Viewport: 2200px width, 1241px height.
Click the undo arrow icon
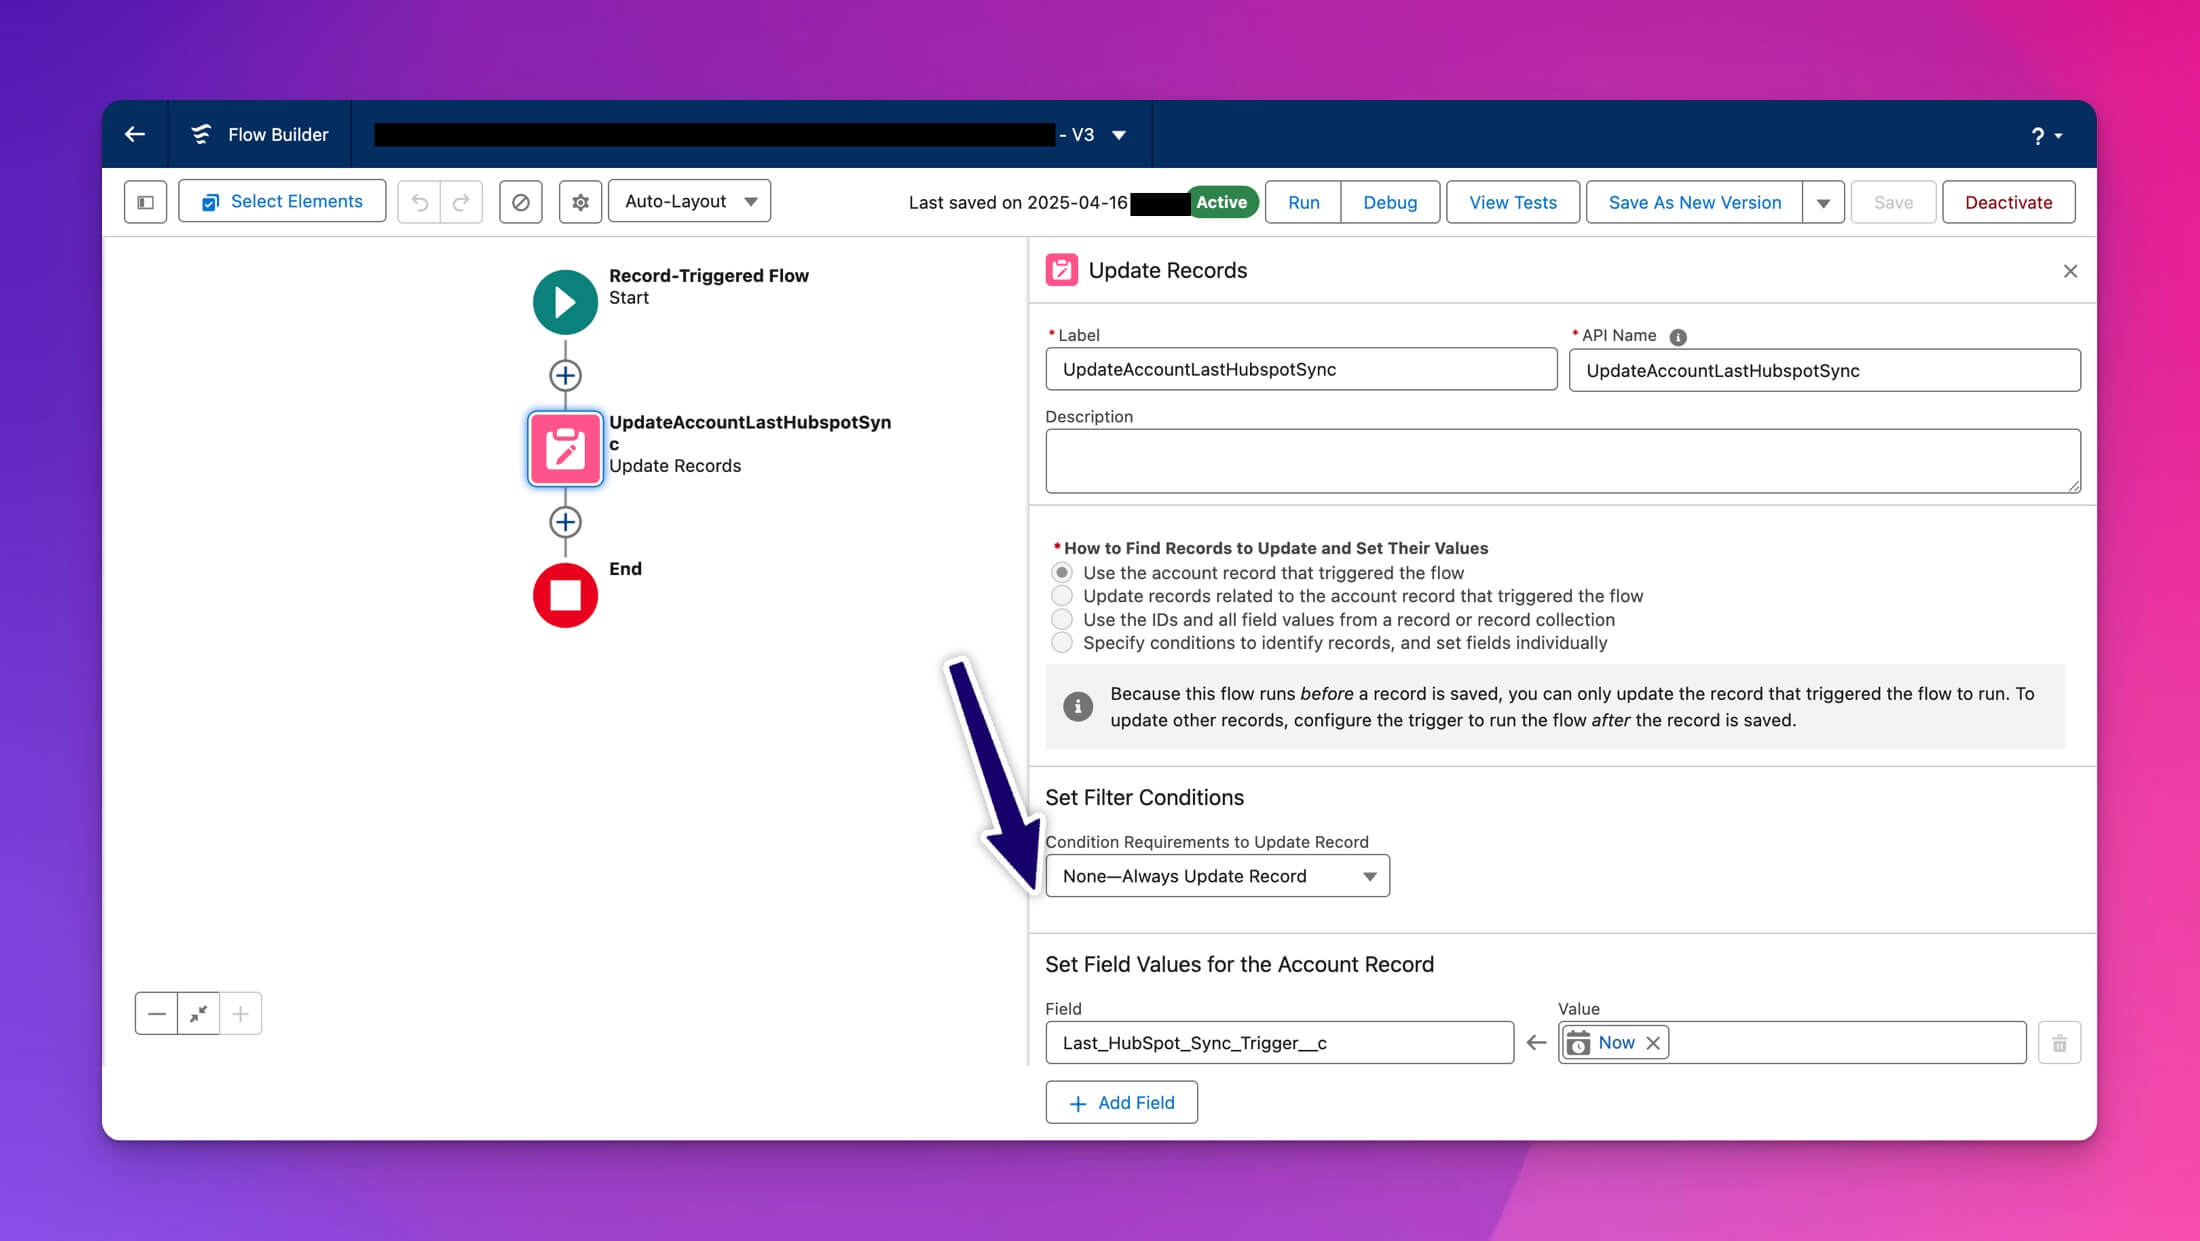[420, 202]
